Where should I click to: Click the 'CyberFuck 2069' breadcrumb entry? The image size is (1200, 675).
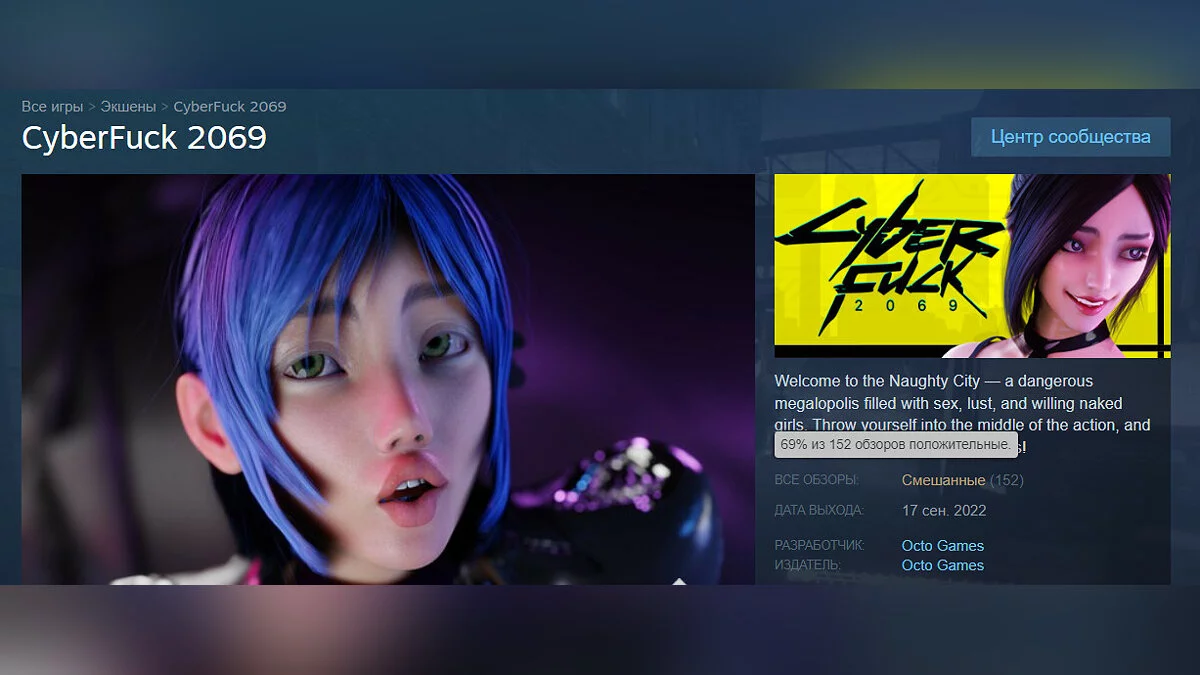[x=230, y=106]
